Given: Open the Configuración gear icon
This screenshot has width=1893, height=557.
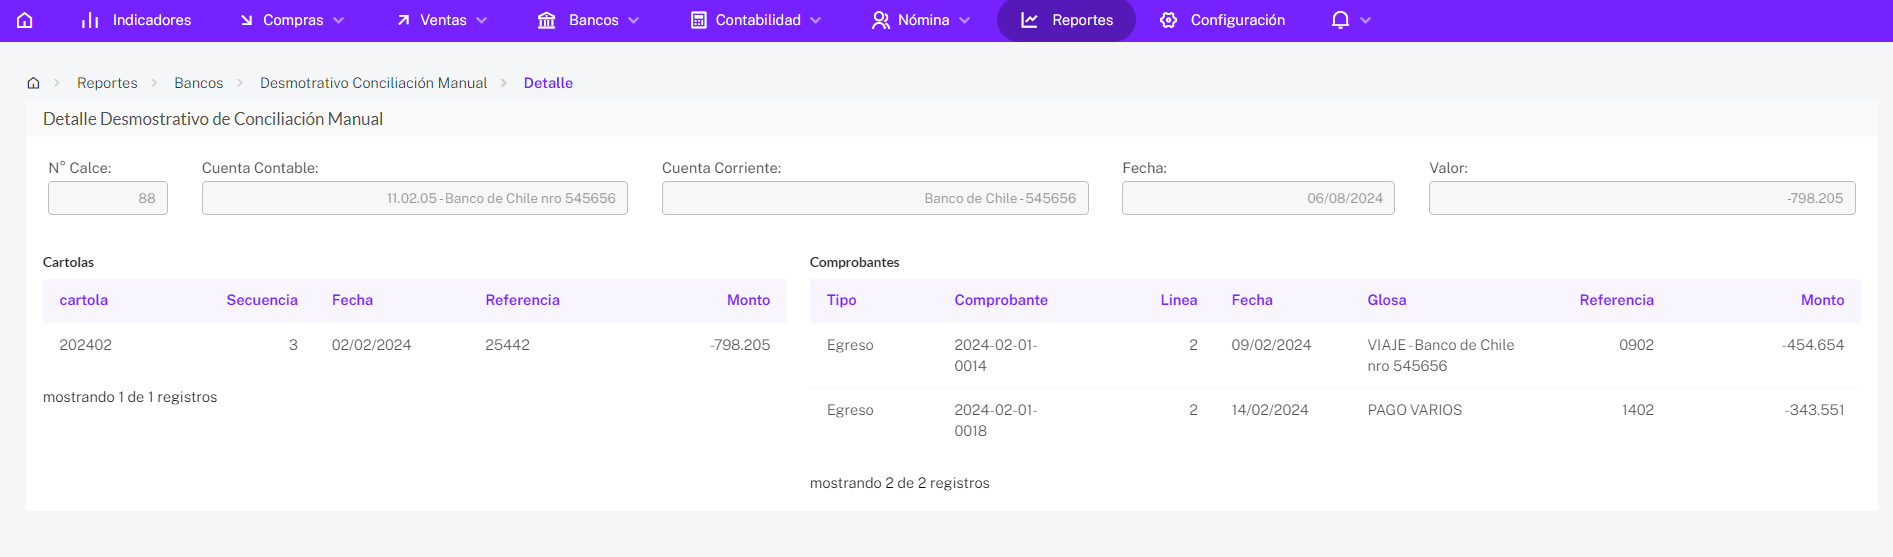Looking at the screenshot, I should (1168, 20).
